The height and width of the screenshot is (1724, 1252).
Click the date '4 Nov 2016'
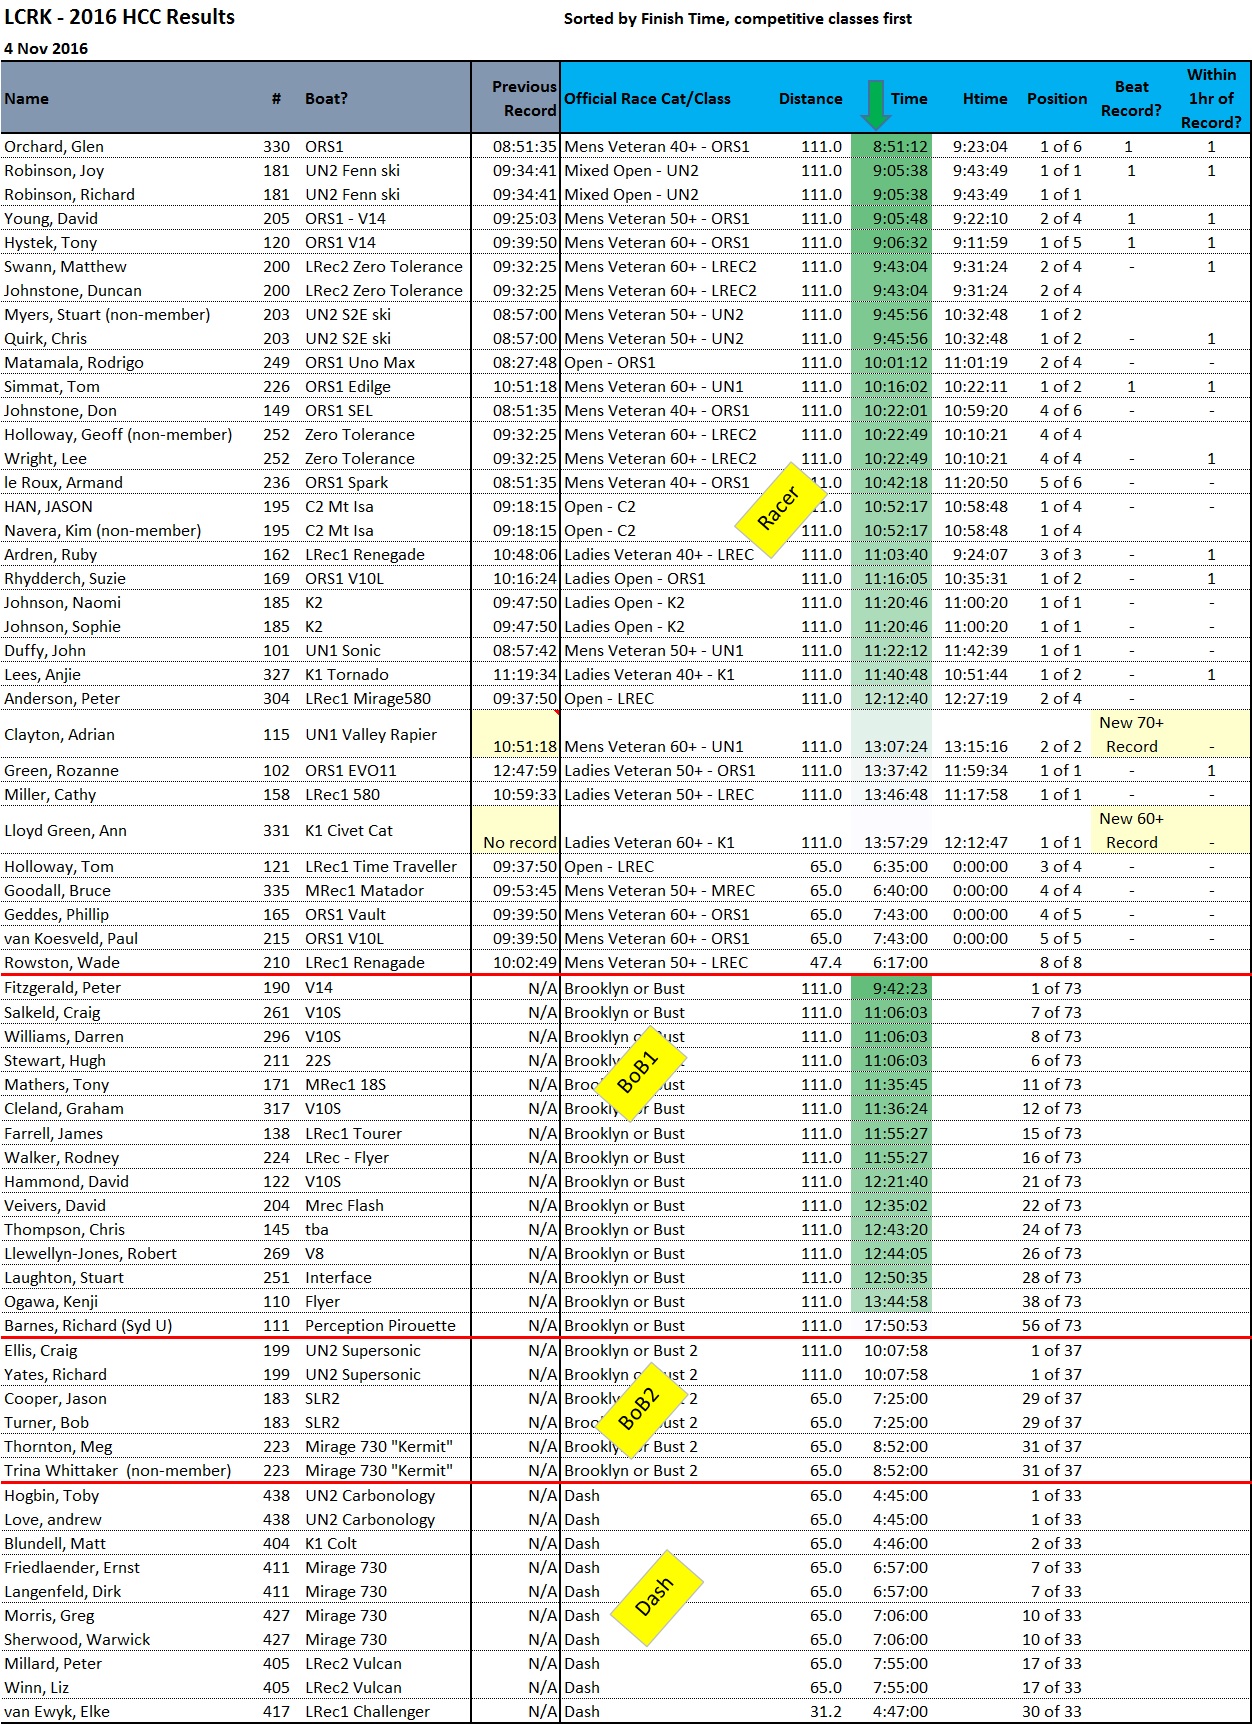point(46,48)
